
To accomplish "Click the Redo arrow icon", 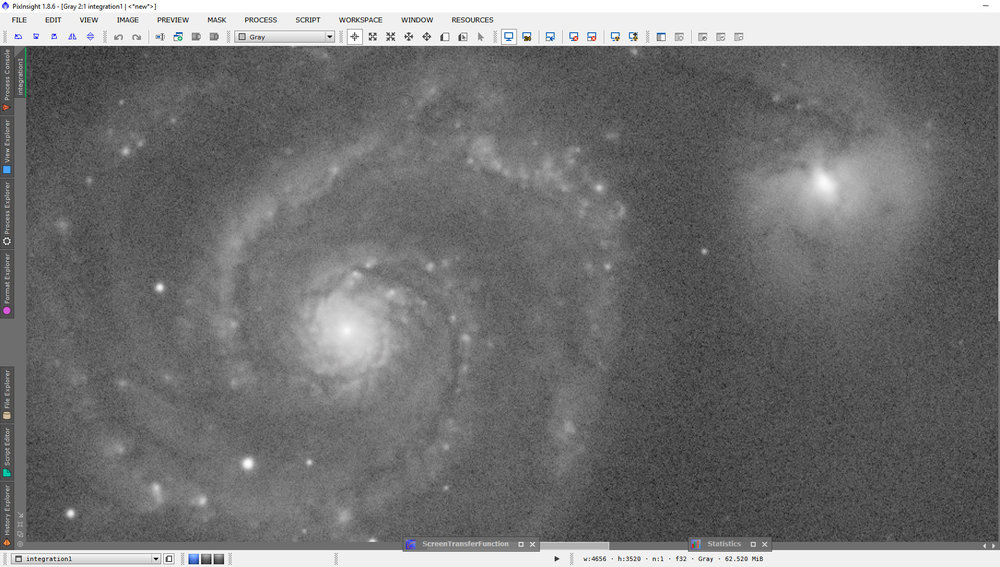I will (x=136, y=37).
